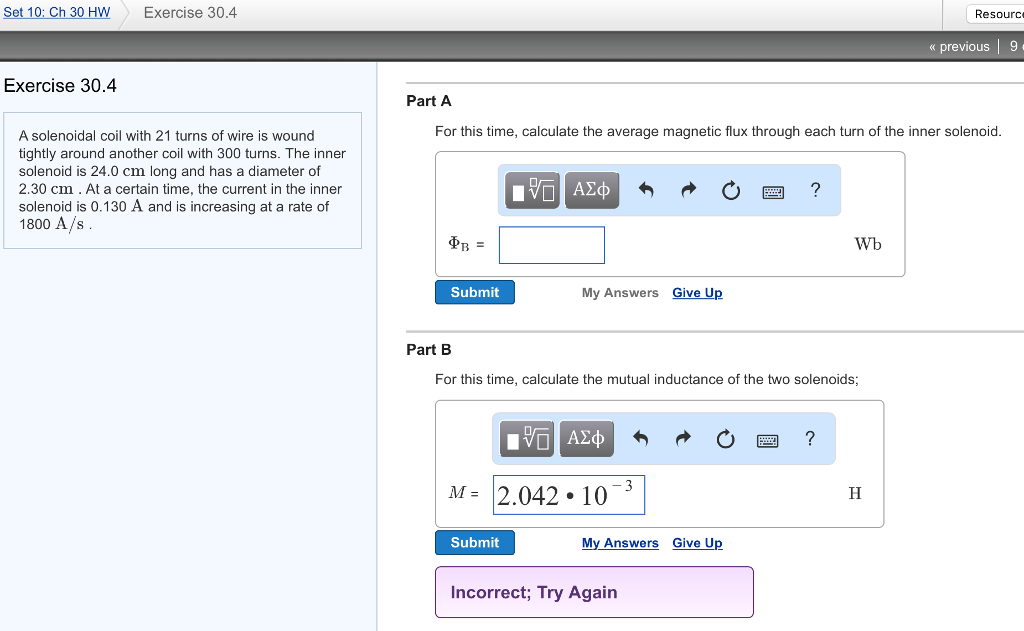Insert Greek symbols using ΑΣφ in Part B

(x=586, y=438)
